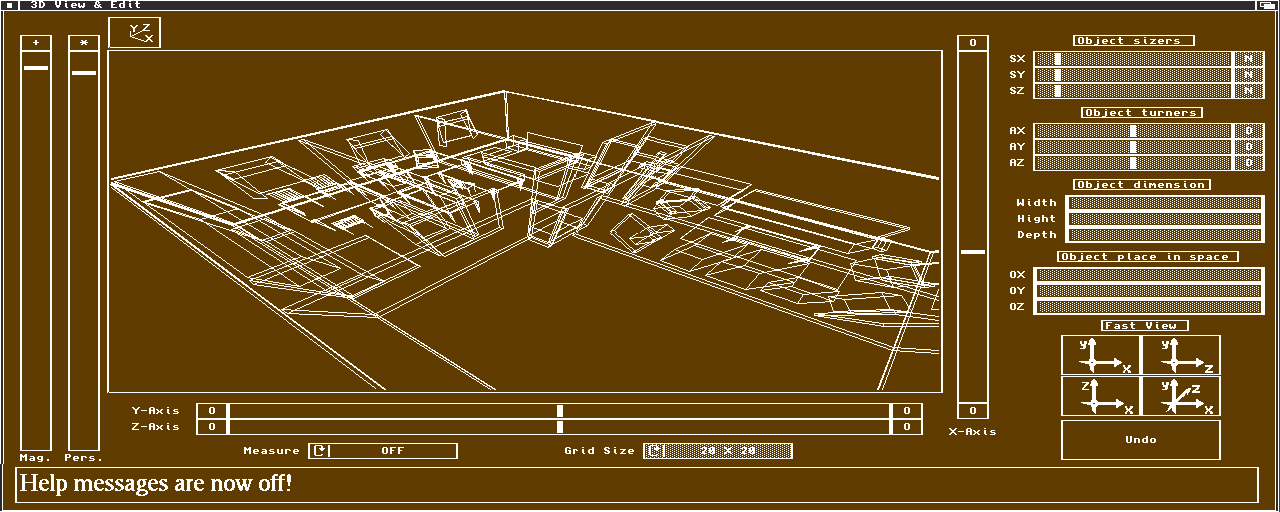Click the Undo button
1280x512 pixels.
(1140, 440)
